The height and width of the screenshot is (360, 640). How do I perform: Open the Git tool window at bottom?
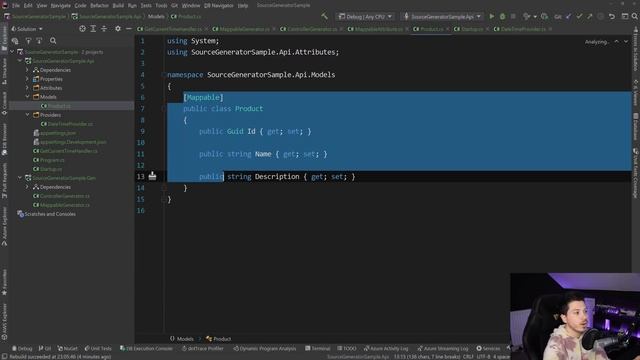(x=44, y=349)
